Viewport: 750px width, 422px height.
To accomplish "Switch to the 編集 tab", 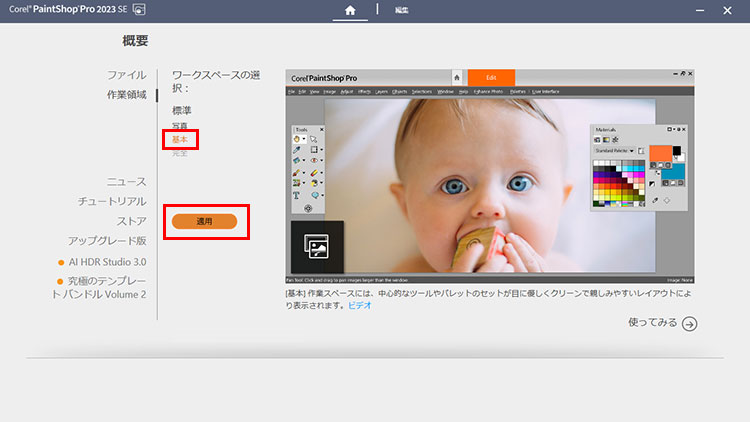I will (401, 10).
